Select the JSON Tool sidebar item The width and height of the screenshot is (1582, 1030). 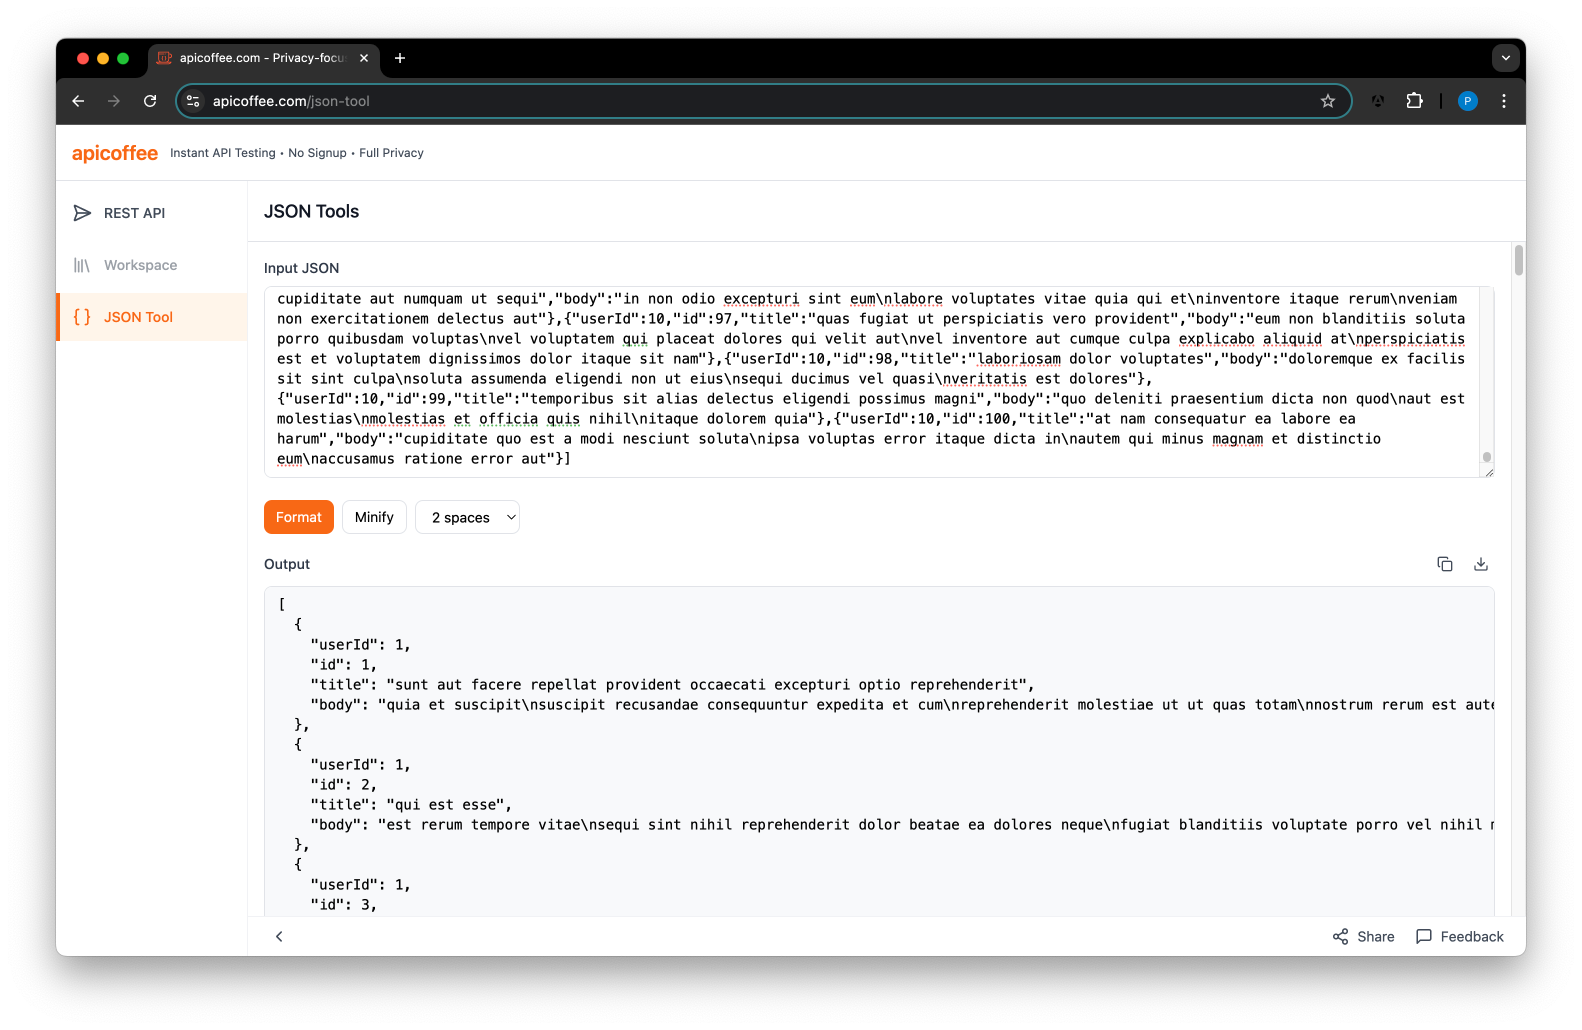pyautogui.click(x=152, y=317)
